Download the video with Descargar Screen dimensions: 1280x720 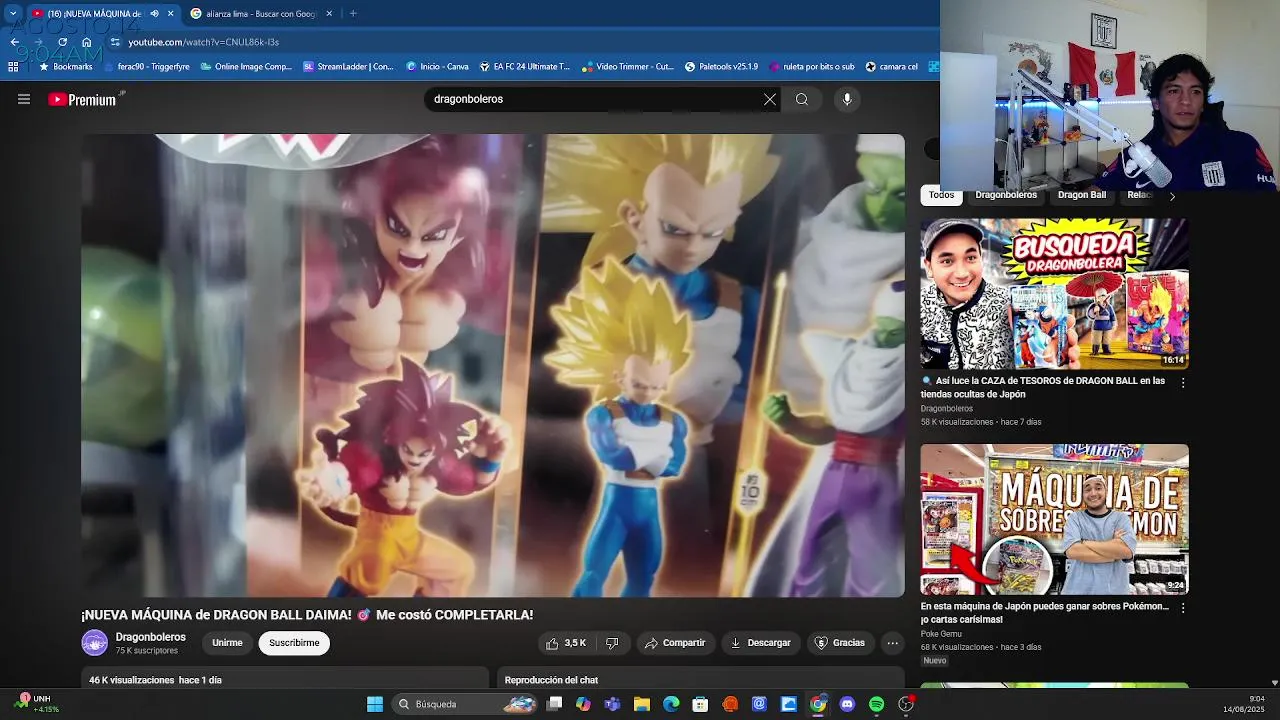761,643
